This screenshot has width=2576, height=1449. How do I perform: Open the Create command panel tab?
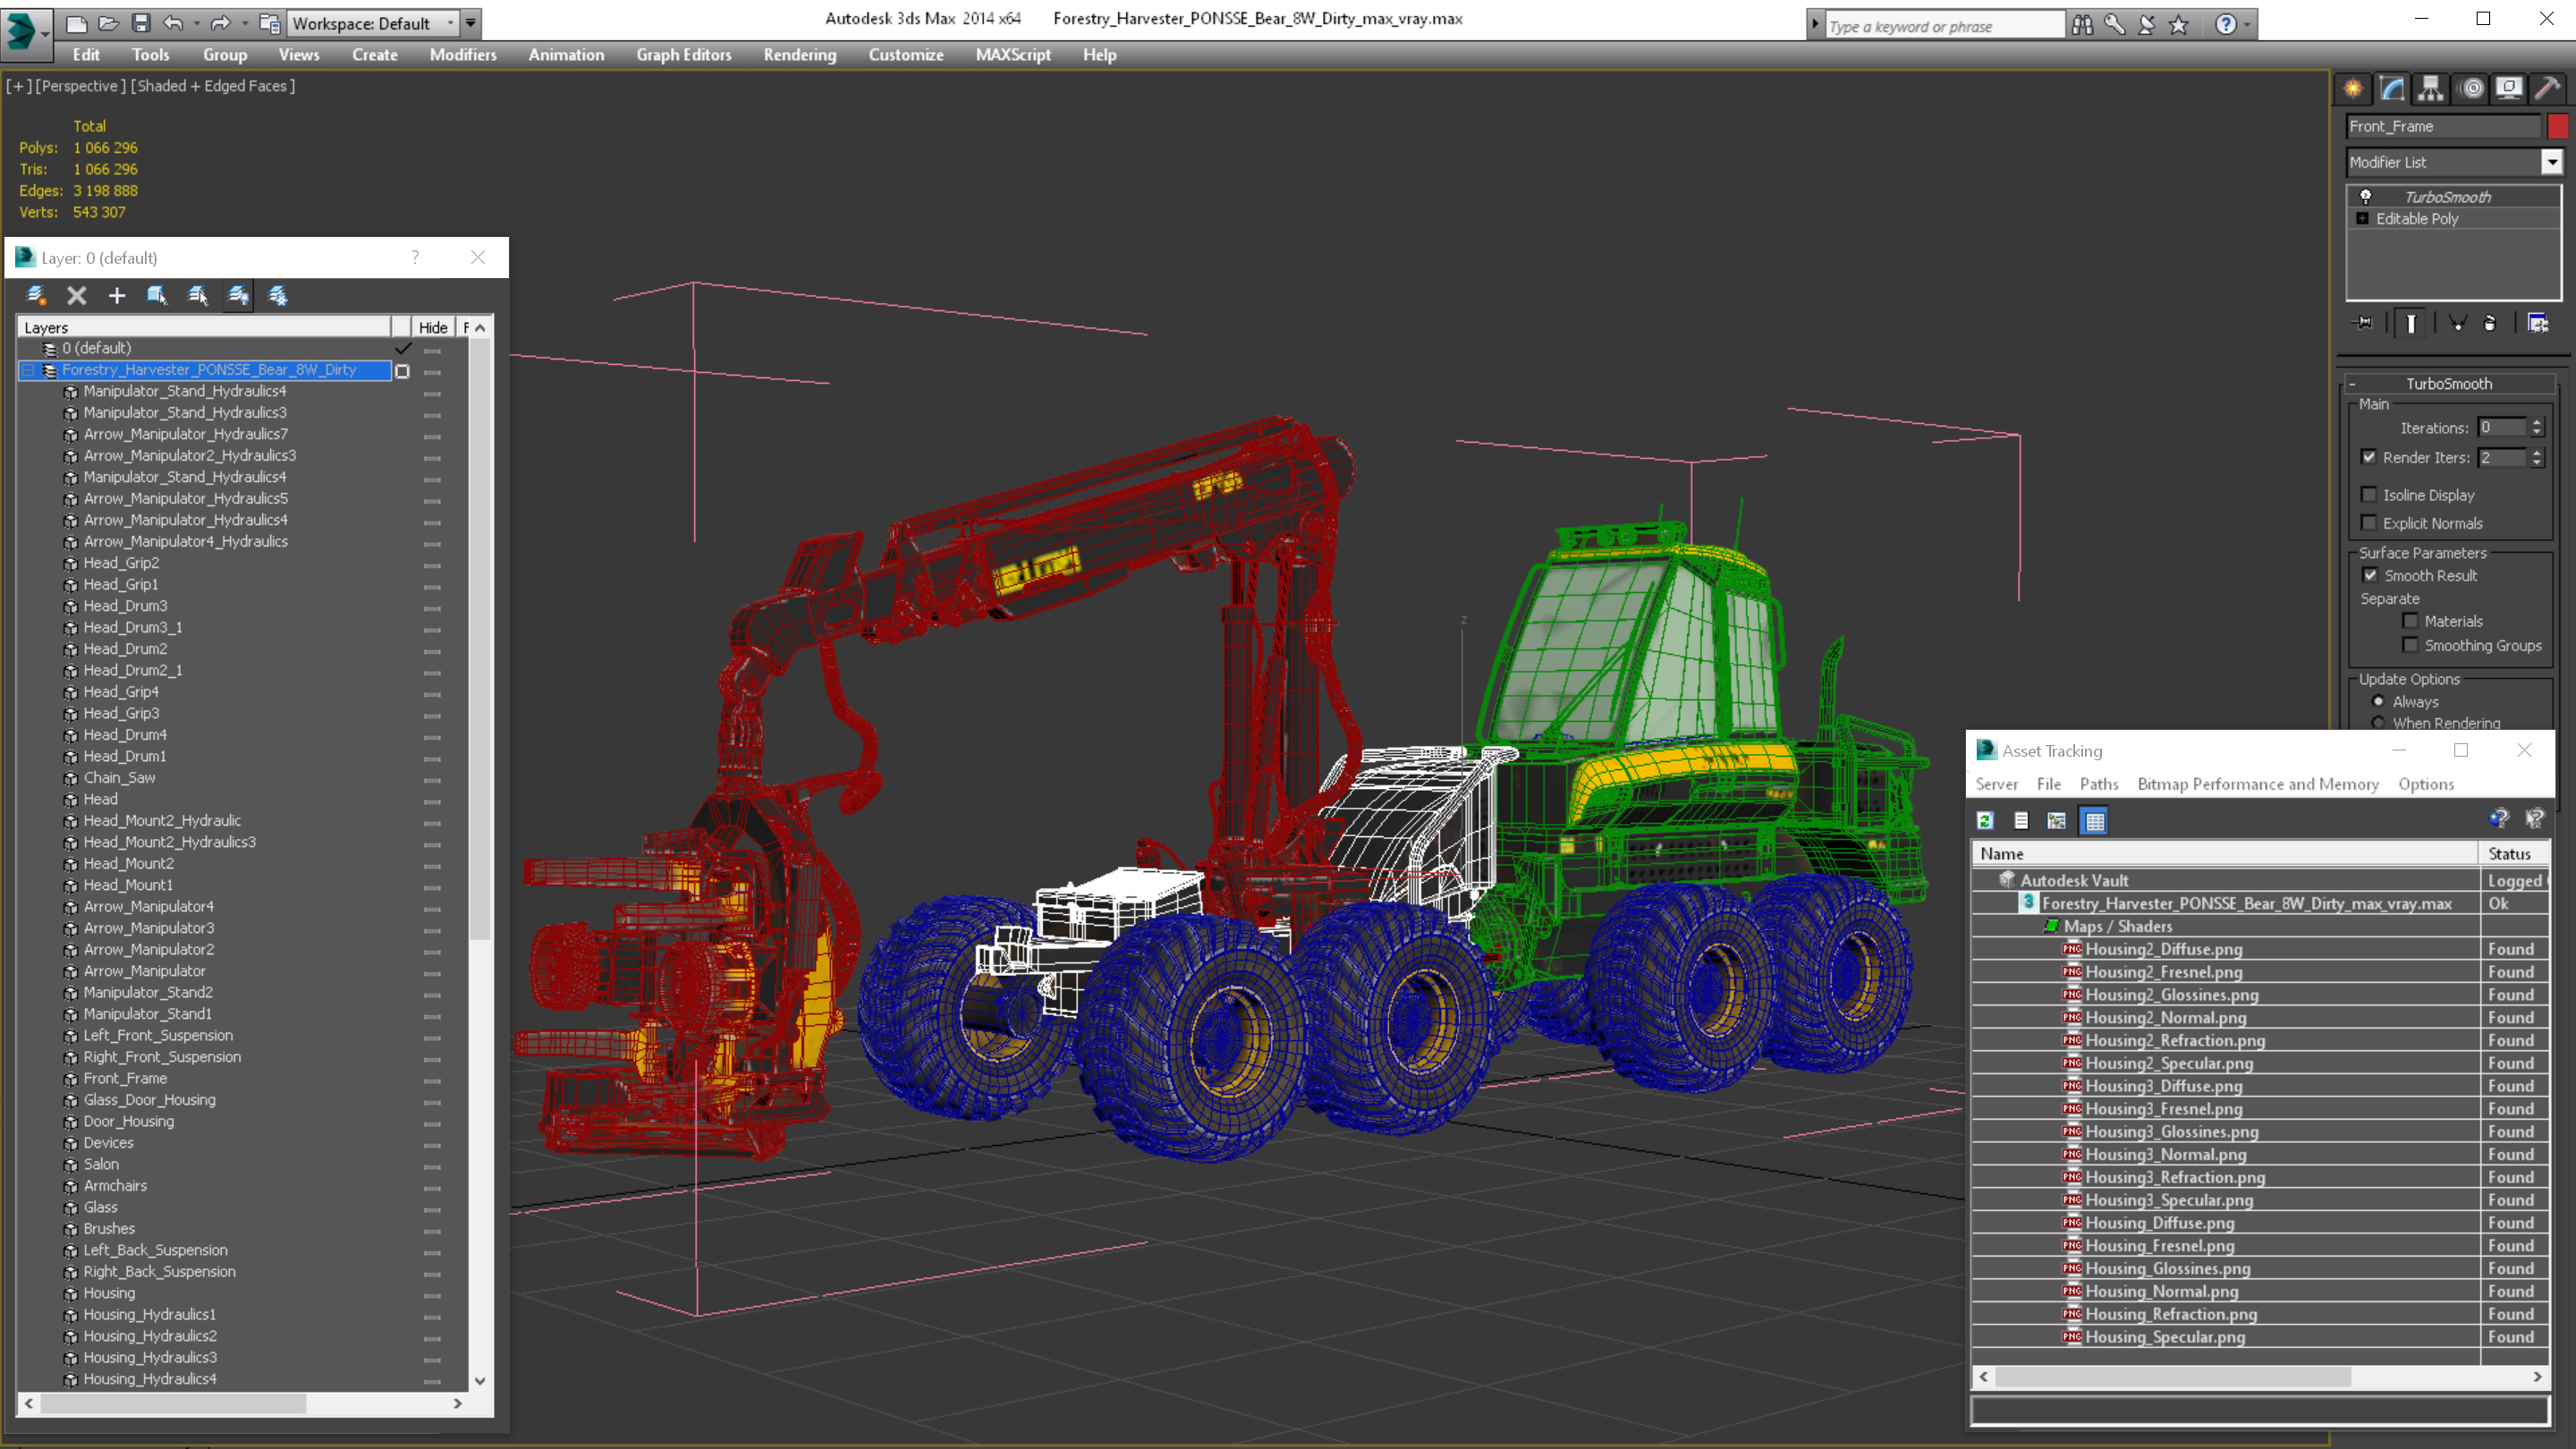(x=2353, y=88)
